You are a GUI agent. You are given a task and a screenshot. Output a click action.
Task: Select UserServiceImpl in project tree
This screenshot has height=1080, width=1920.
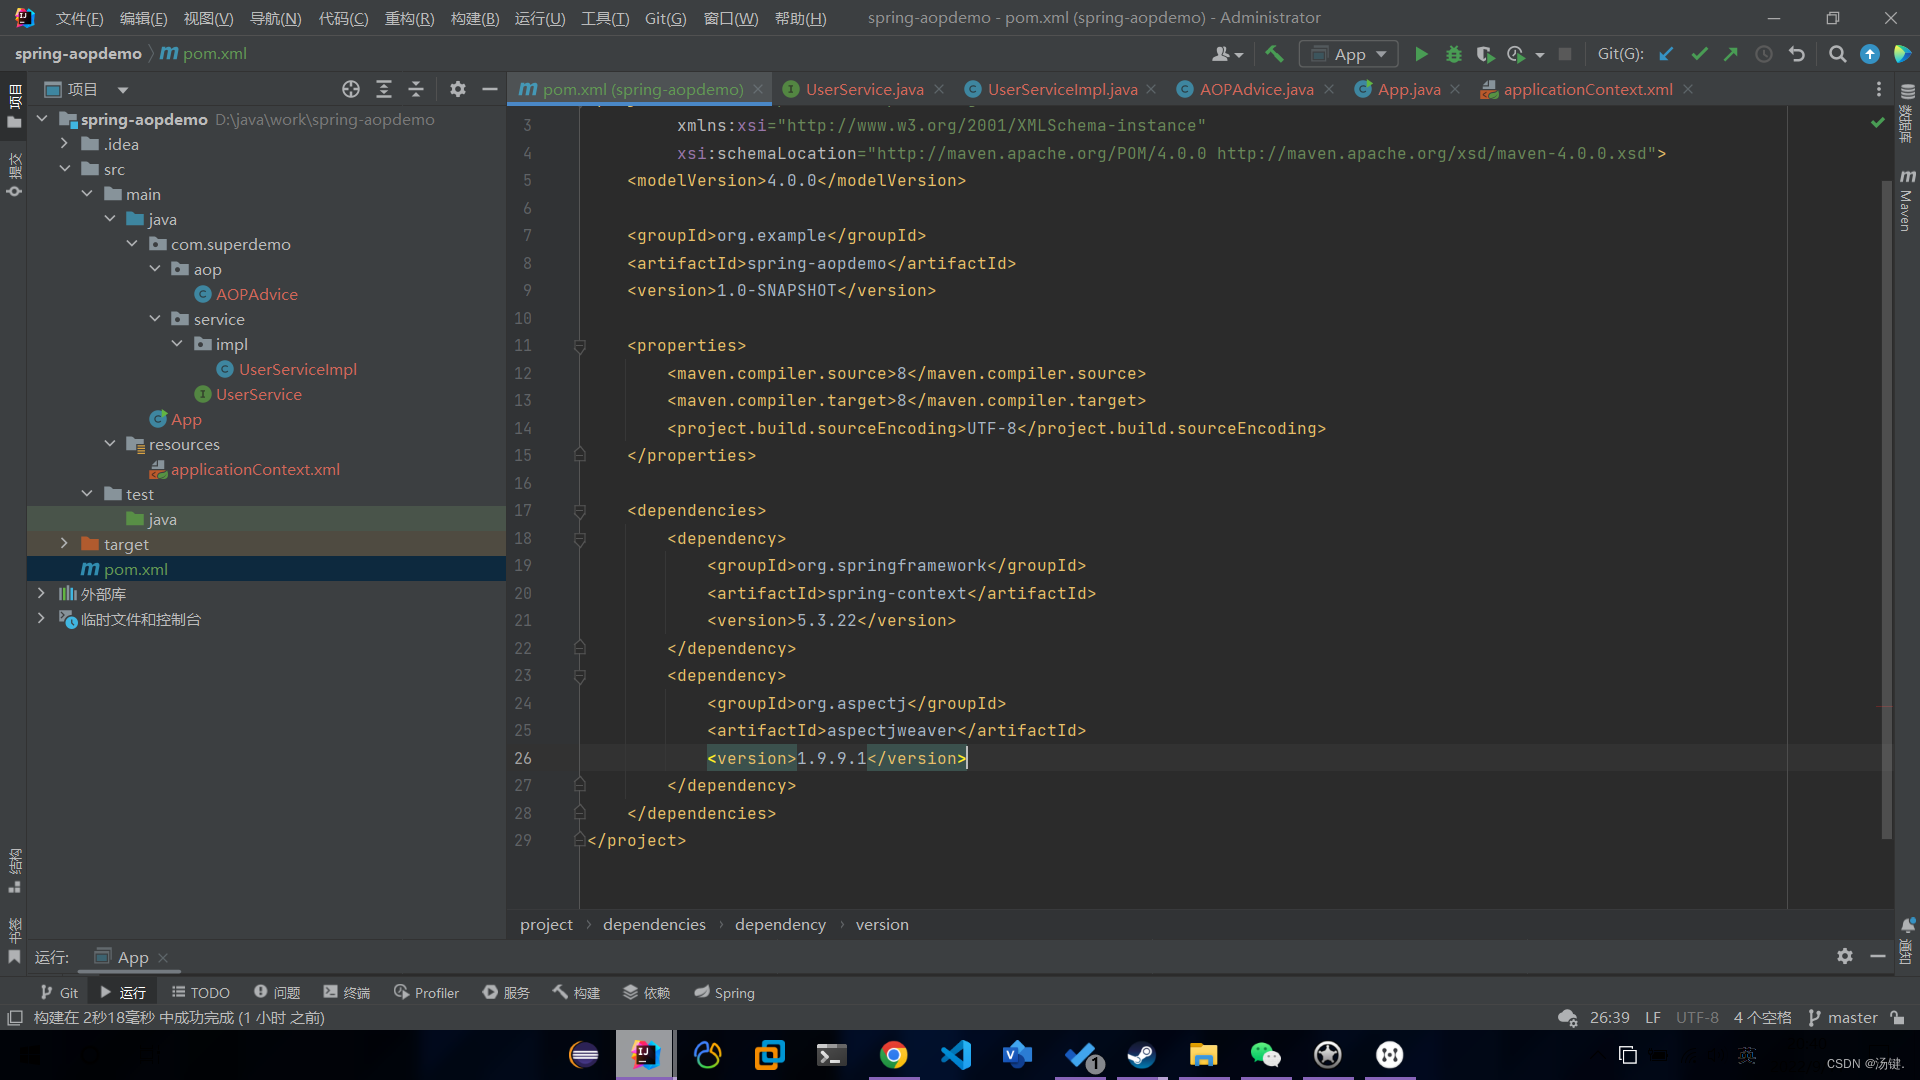tap(297, 369)
